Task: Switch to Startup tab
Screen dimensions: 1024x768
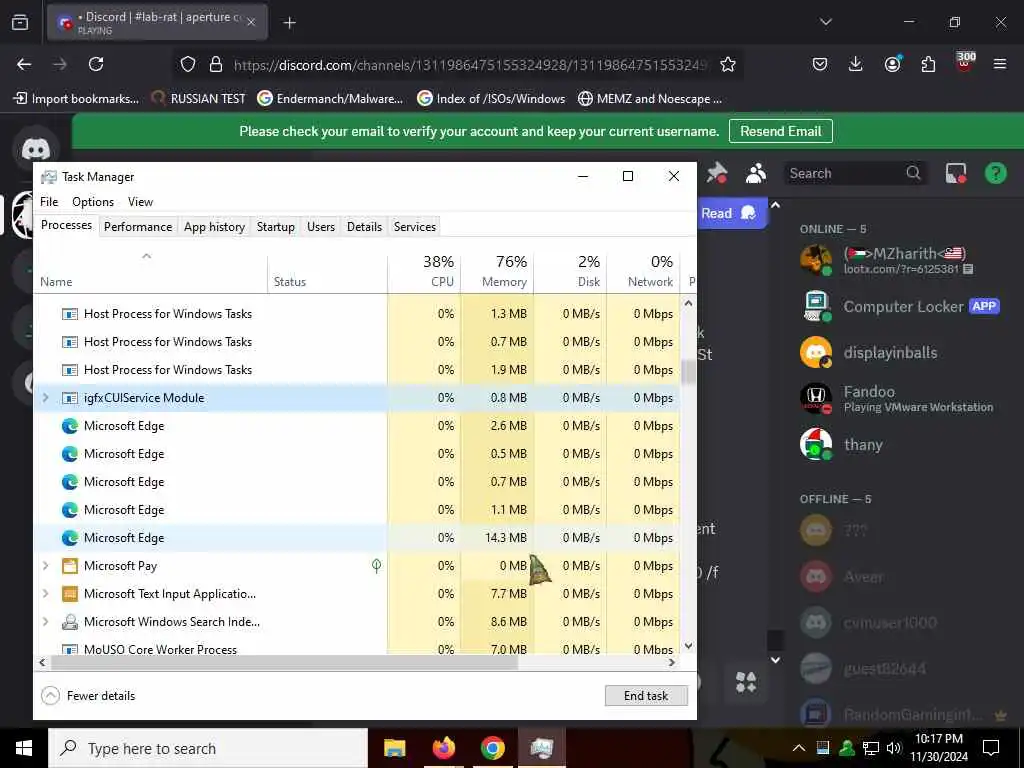Action: point(276,227)
